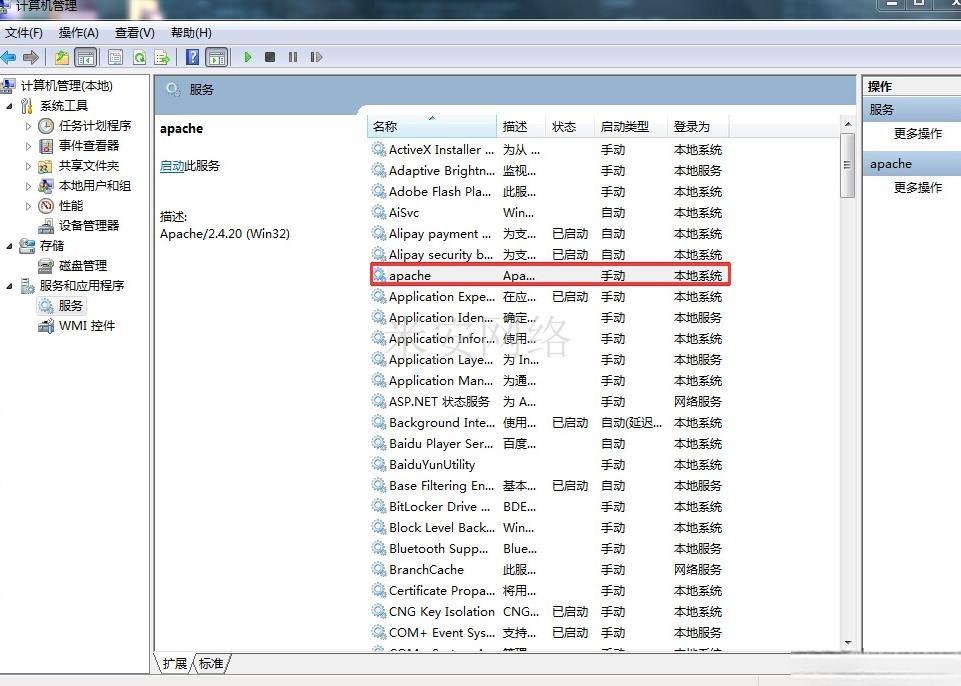Click the Export List toolbar icon

click(162, 58)
